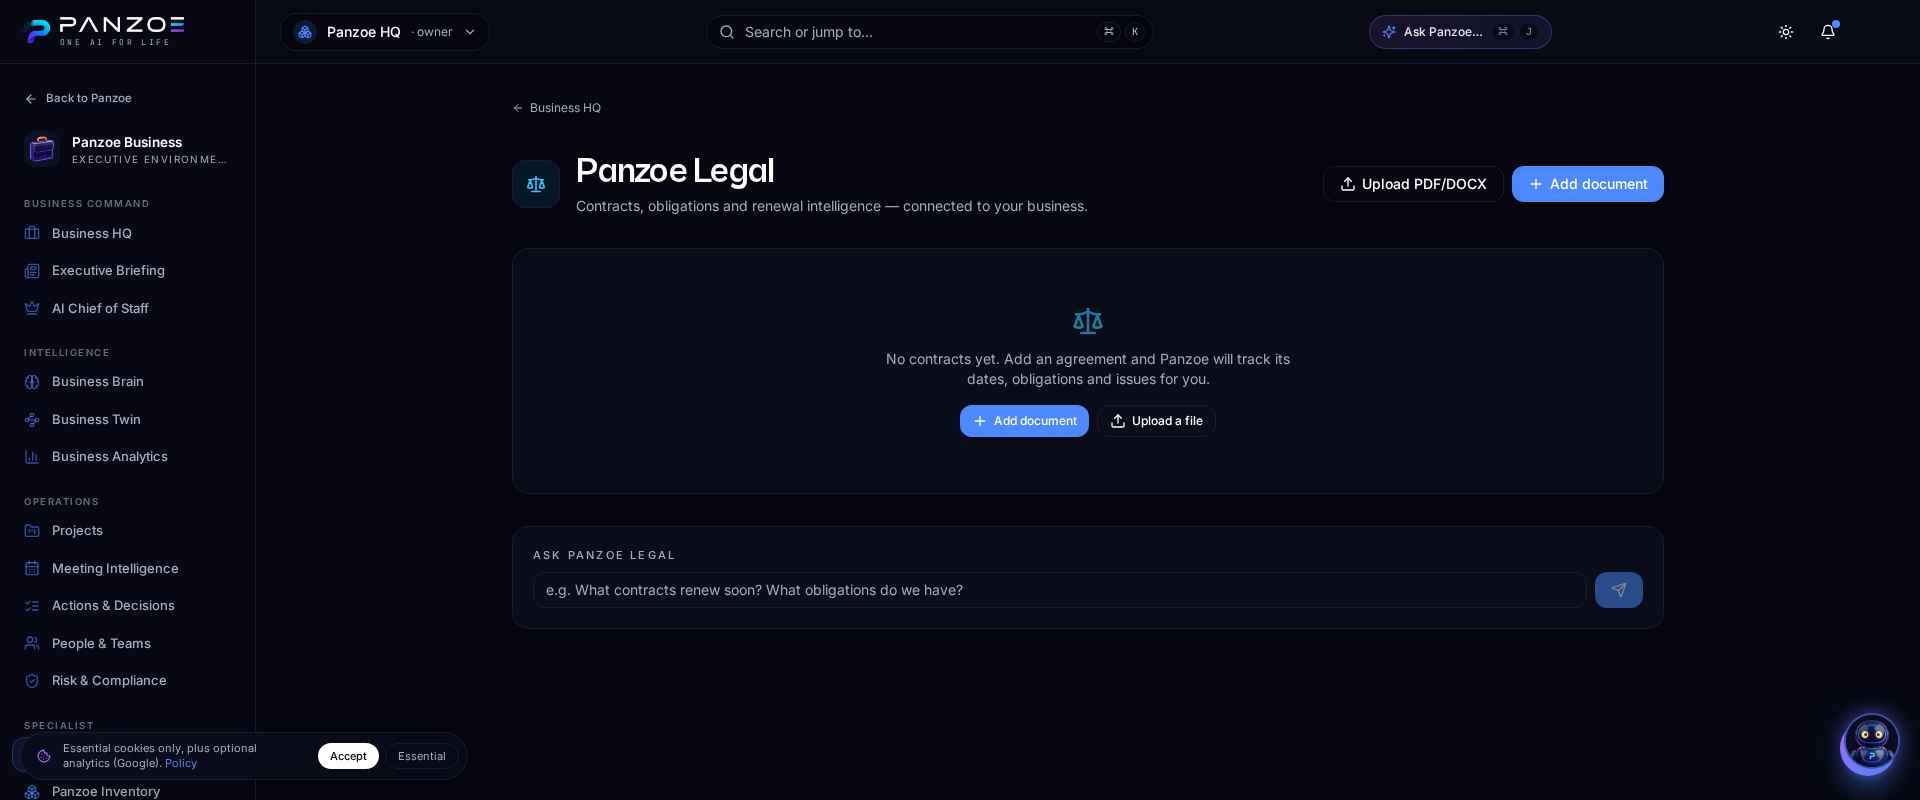The height and width of the screenshot is (800, 1920).
Task: Click Back to Panzoe link
Action: (x=78, y=98)
